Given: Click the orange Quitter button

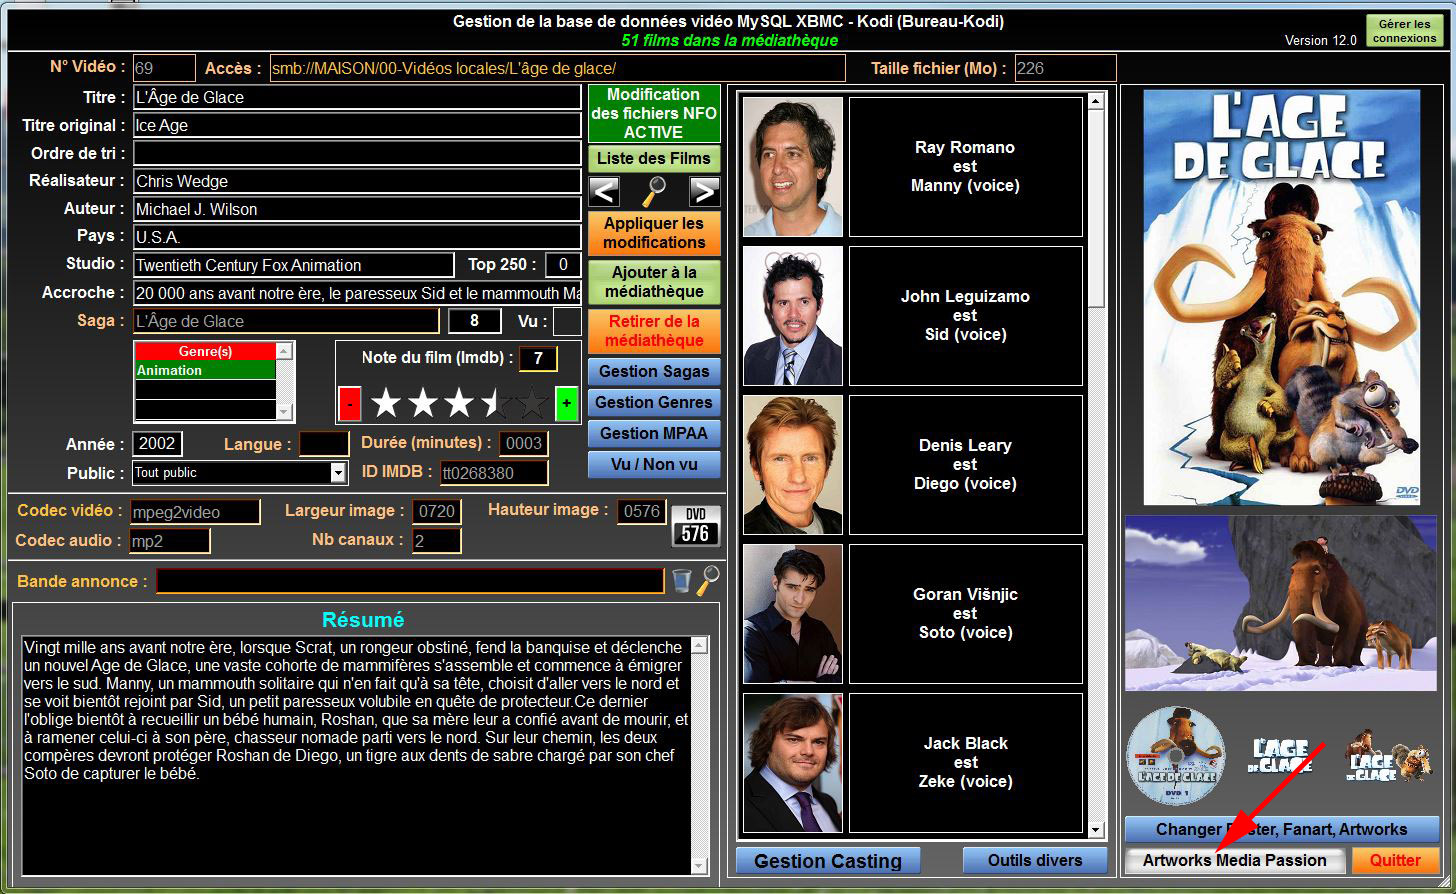Looking at the screenshot, I should pyautogui.click(x=1395, y=860).
